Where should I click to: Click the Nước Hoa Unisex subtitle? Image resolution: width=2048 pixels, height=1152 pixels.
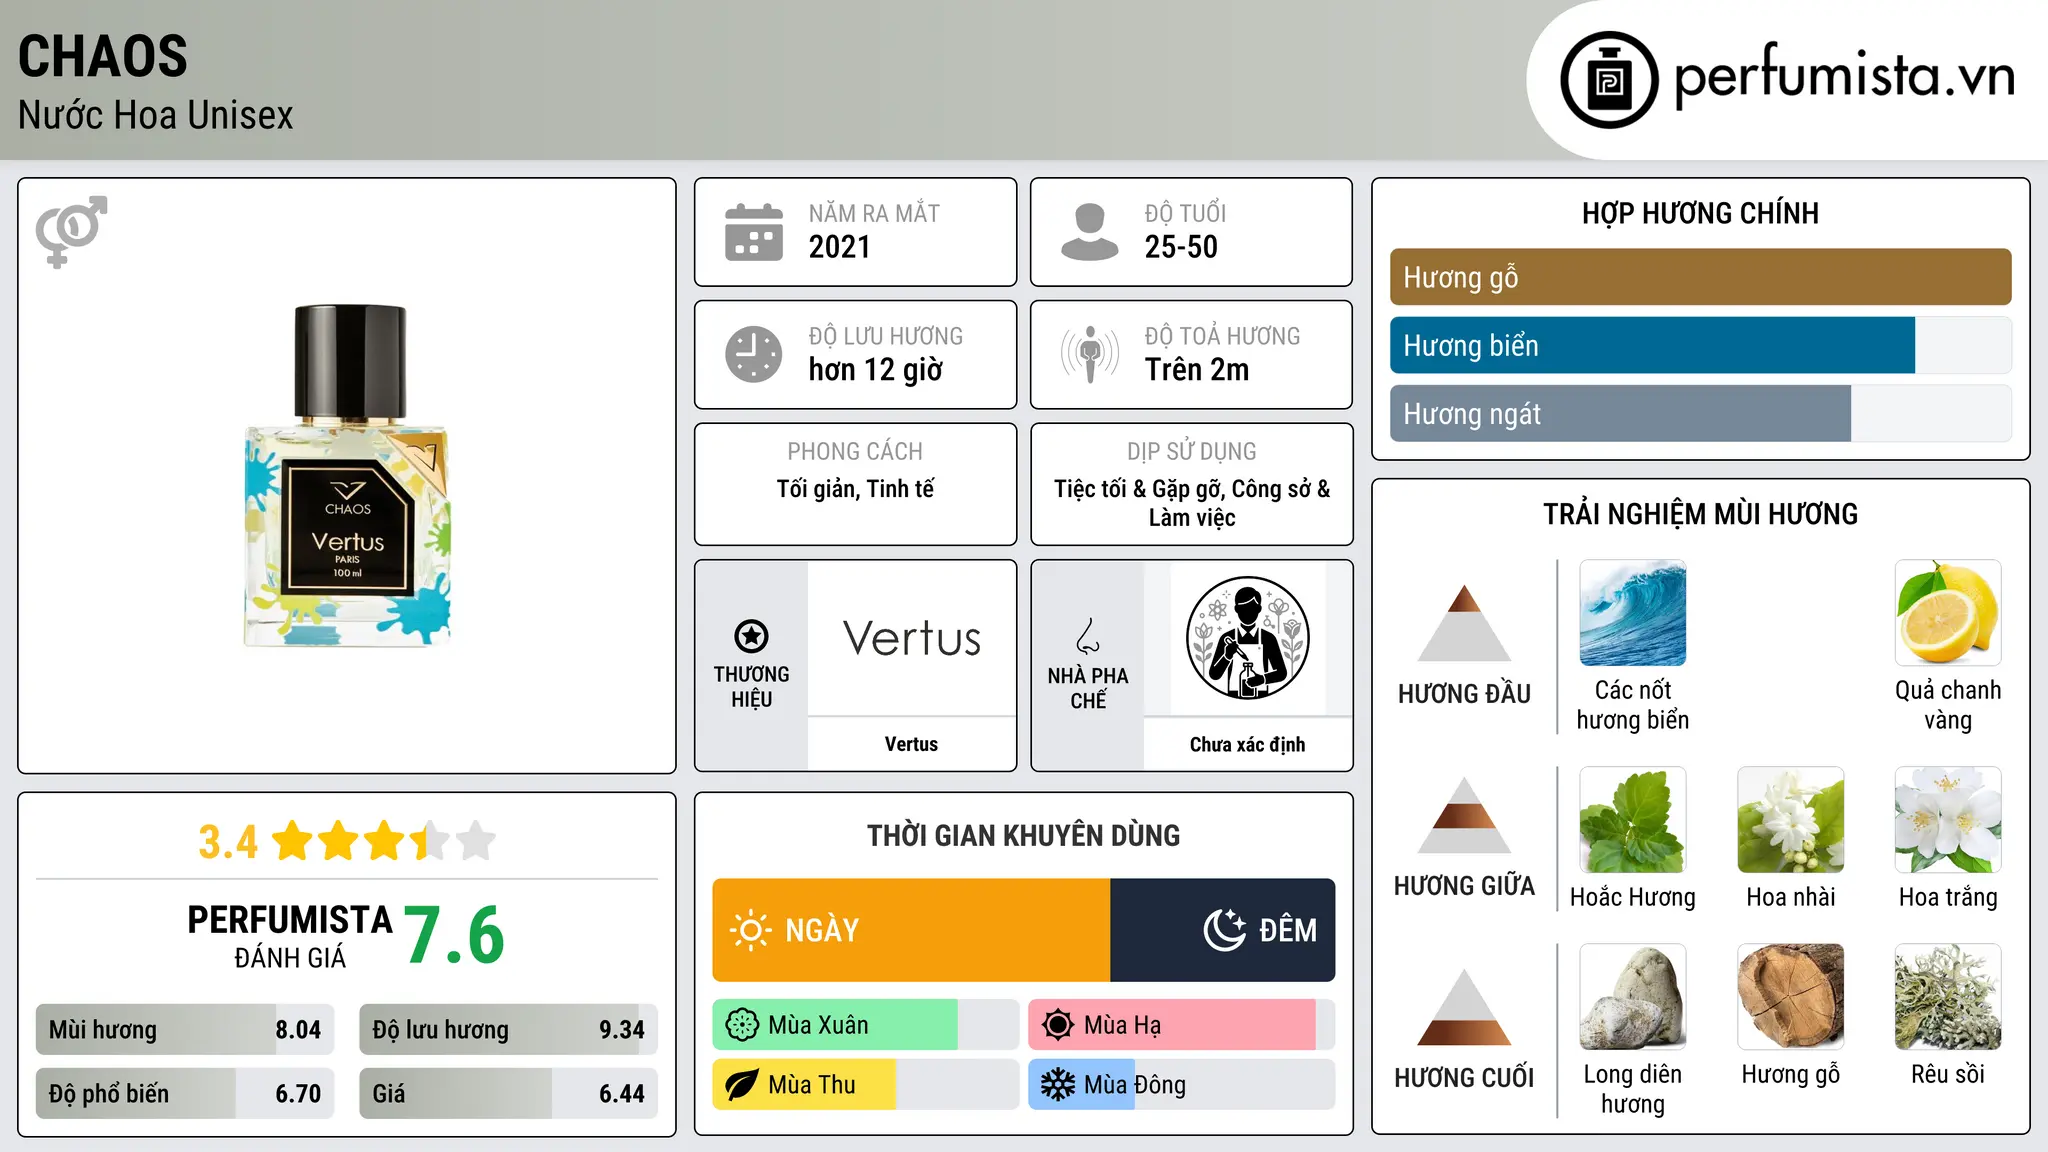pyautogui.click(x=156, y=116)
